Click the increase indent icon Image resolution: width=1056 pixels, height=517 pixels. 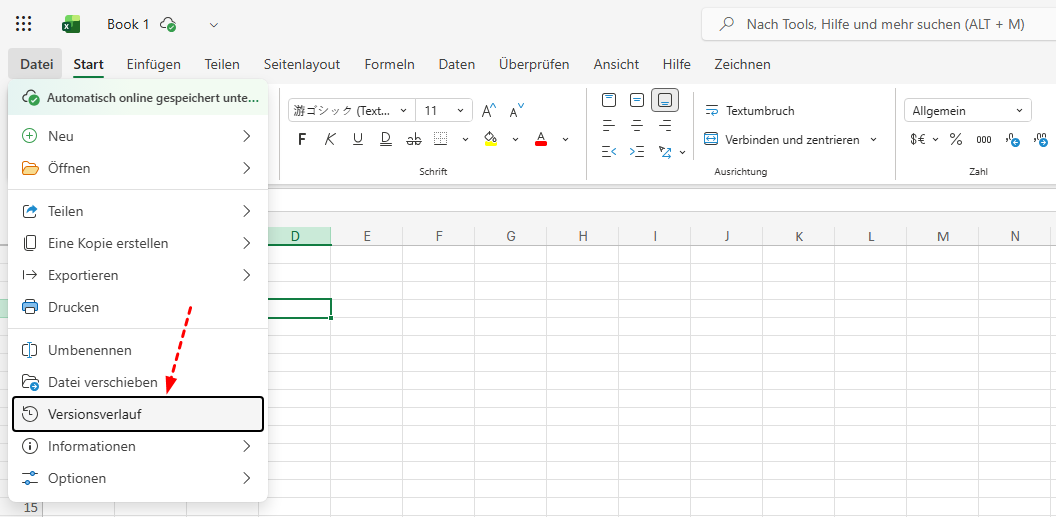coord(637,152)
